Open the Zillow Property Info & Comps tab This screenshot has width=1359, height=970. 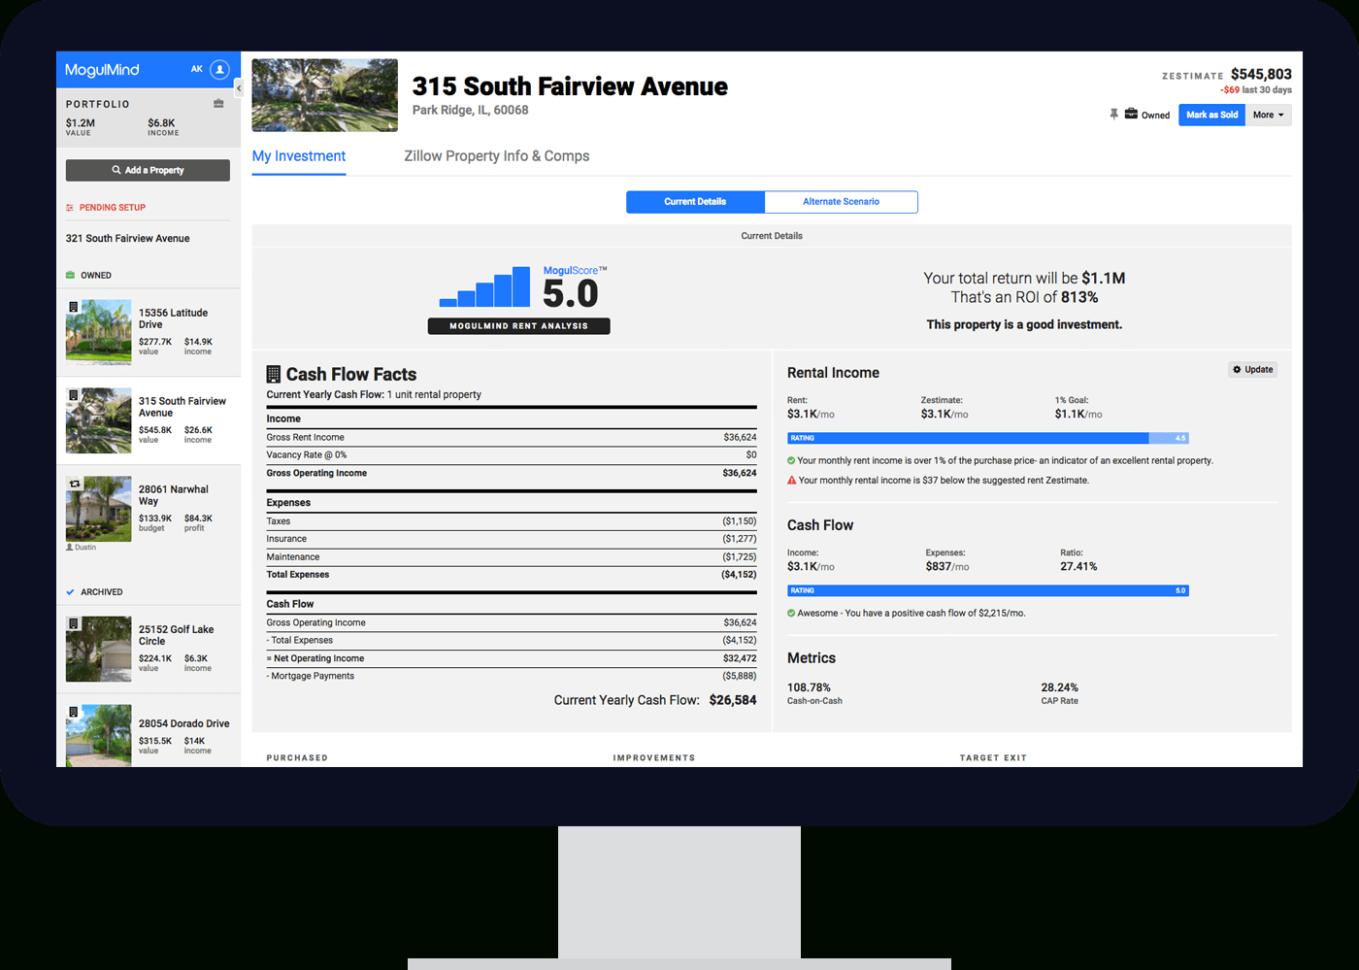pos(496,156)
